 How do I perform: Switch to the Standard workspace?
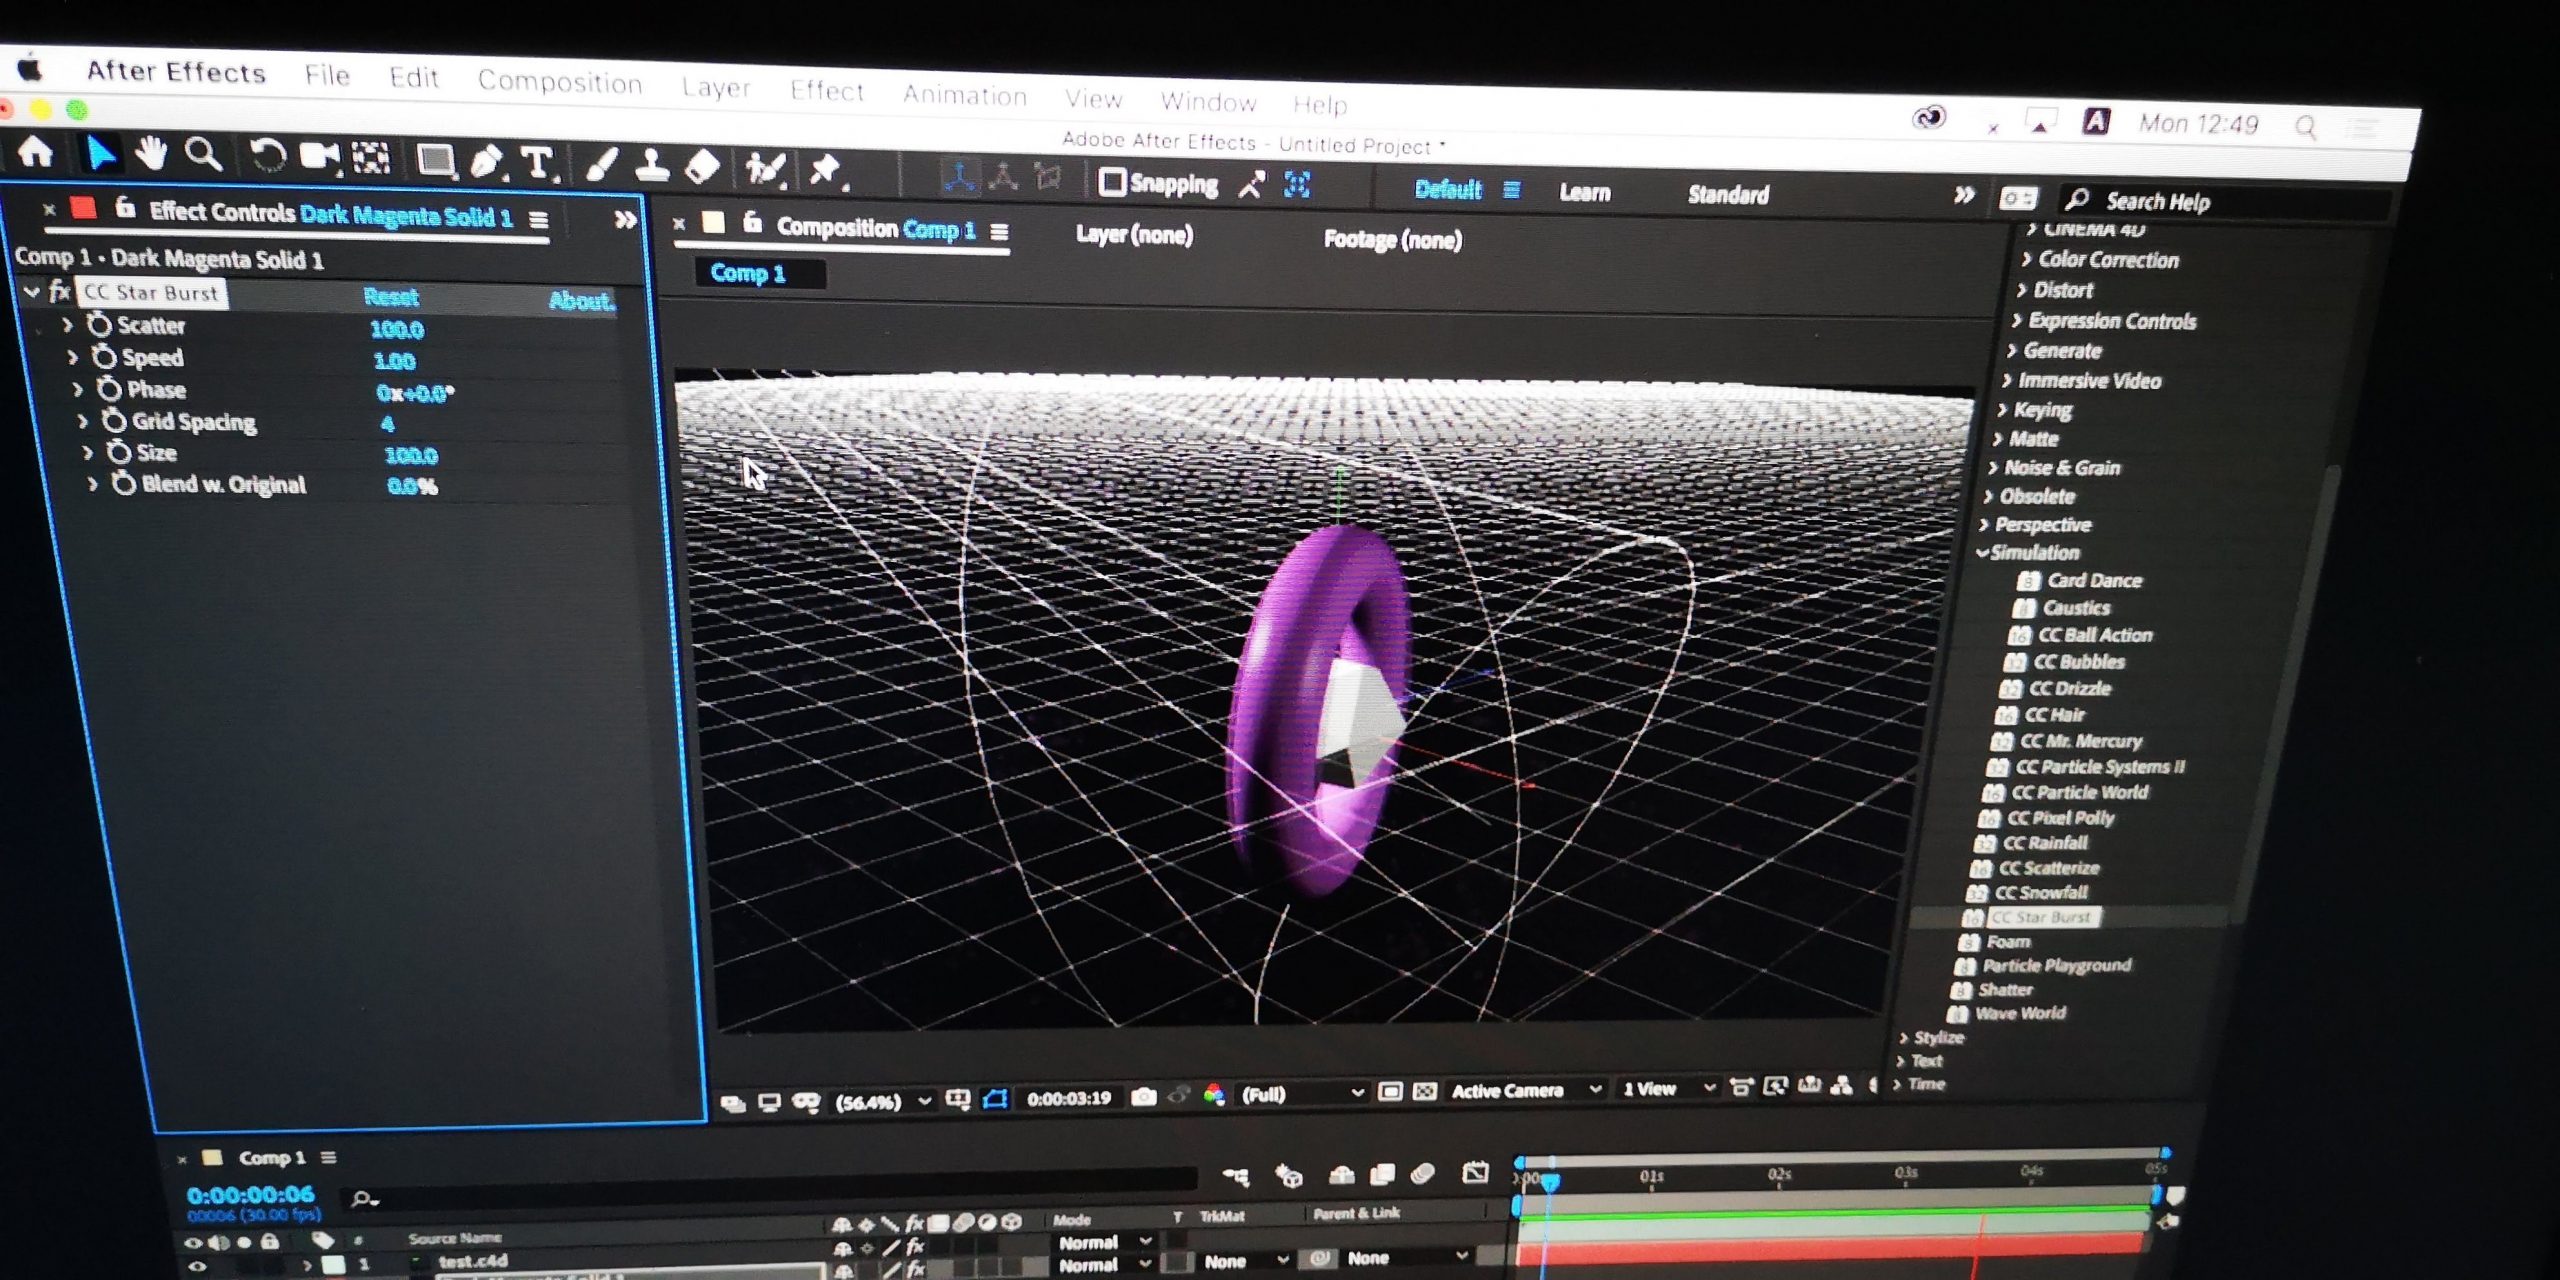(1728, 194)
